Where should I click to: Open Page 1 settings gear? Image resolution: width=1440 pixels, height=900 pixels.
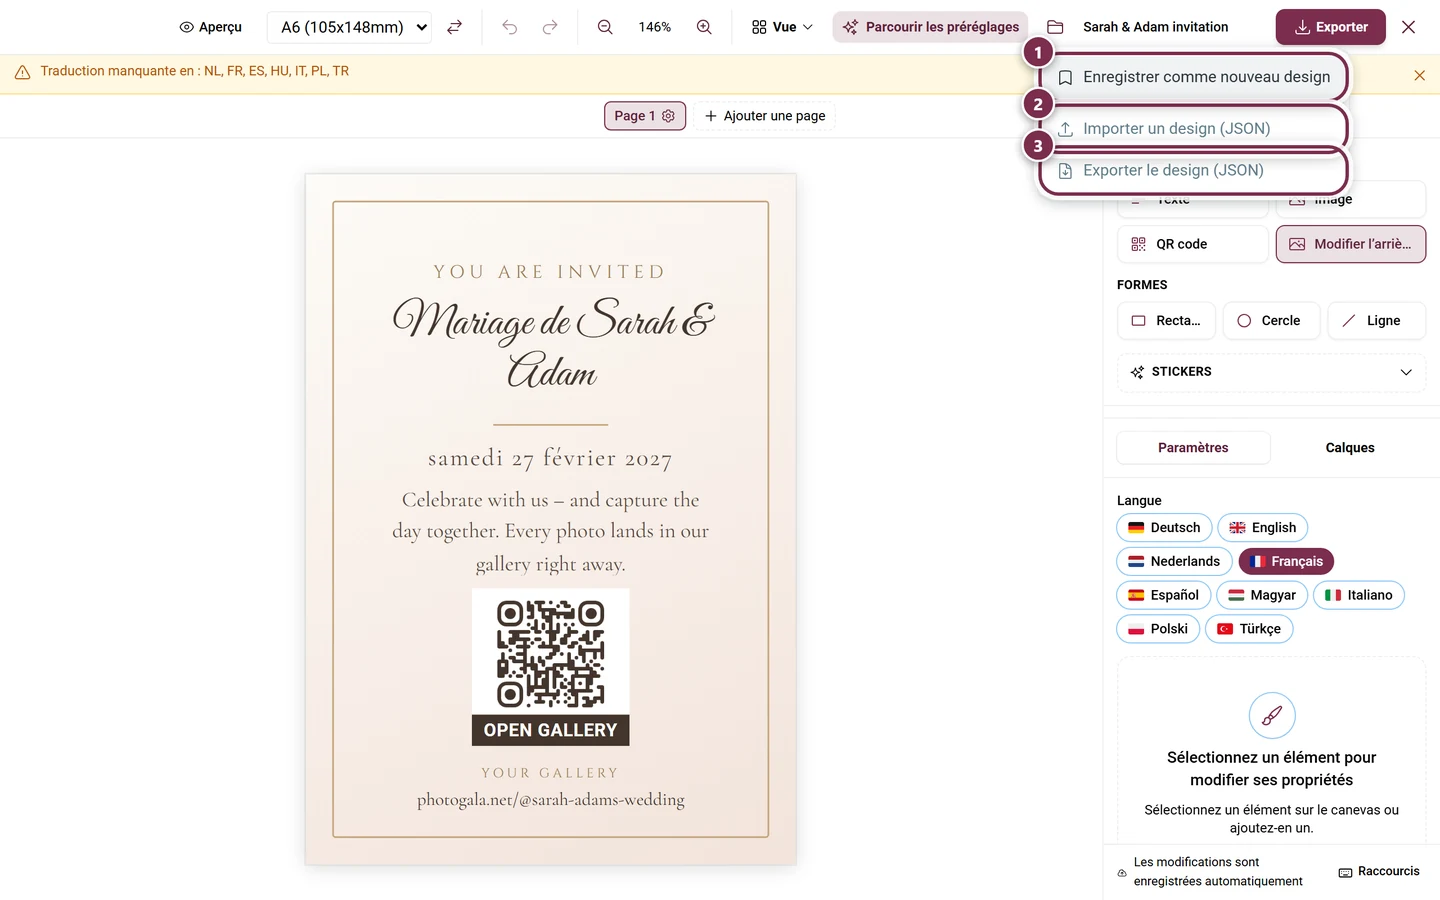pyautogui.click(x=668, y=116)
